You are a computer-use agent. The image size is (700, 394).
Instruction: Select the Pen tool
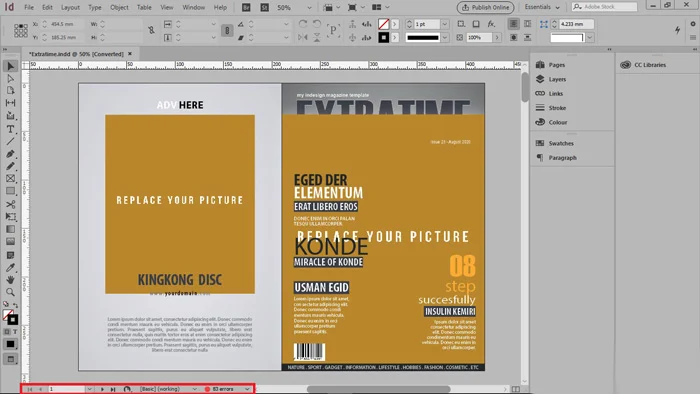pos(10,154)
